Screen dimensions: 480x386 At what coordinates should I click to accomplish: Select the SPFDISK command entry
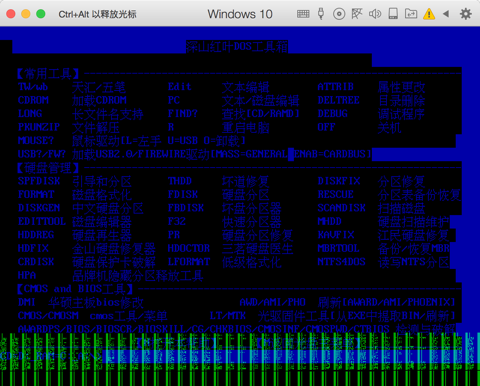(x=39, y=181)
